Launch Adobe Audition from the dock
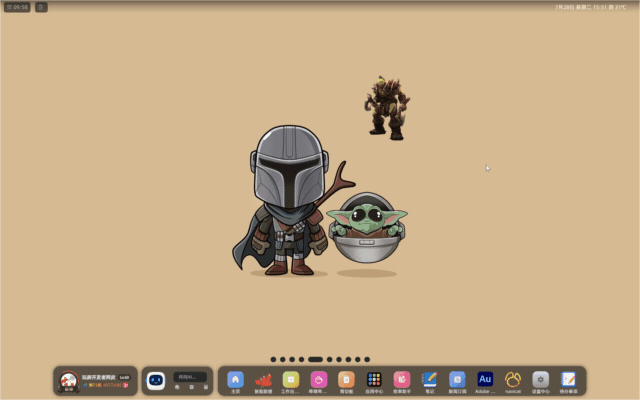 coord(485,380)
